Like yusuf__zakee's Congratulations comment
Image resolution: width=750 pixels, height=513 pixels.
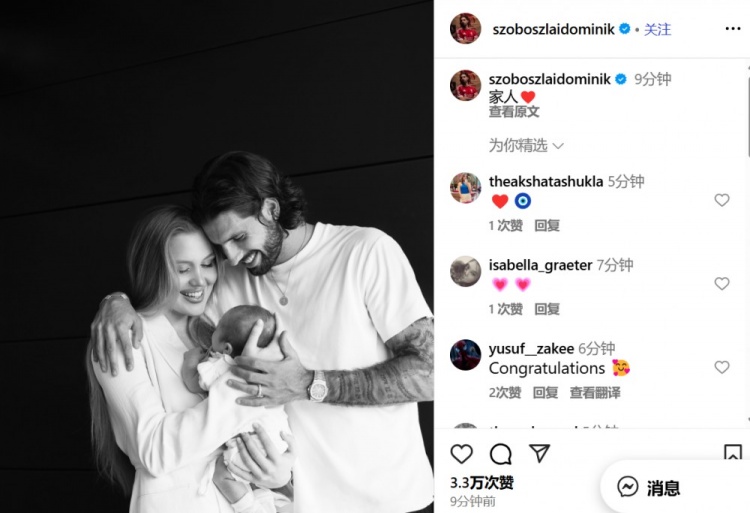(x=722, y=367)
